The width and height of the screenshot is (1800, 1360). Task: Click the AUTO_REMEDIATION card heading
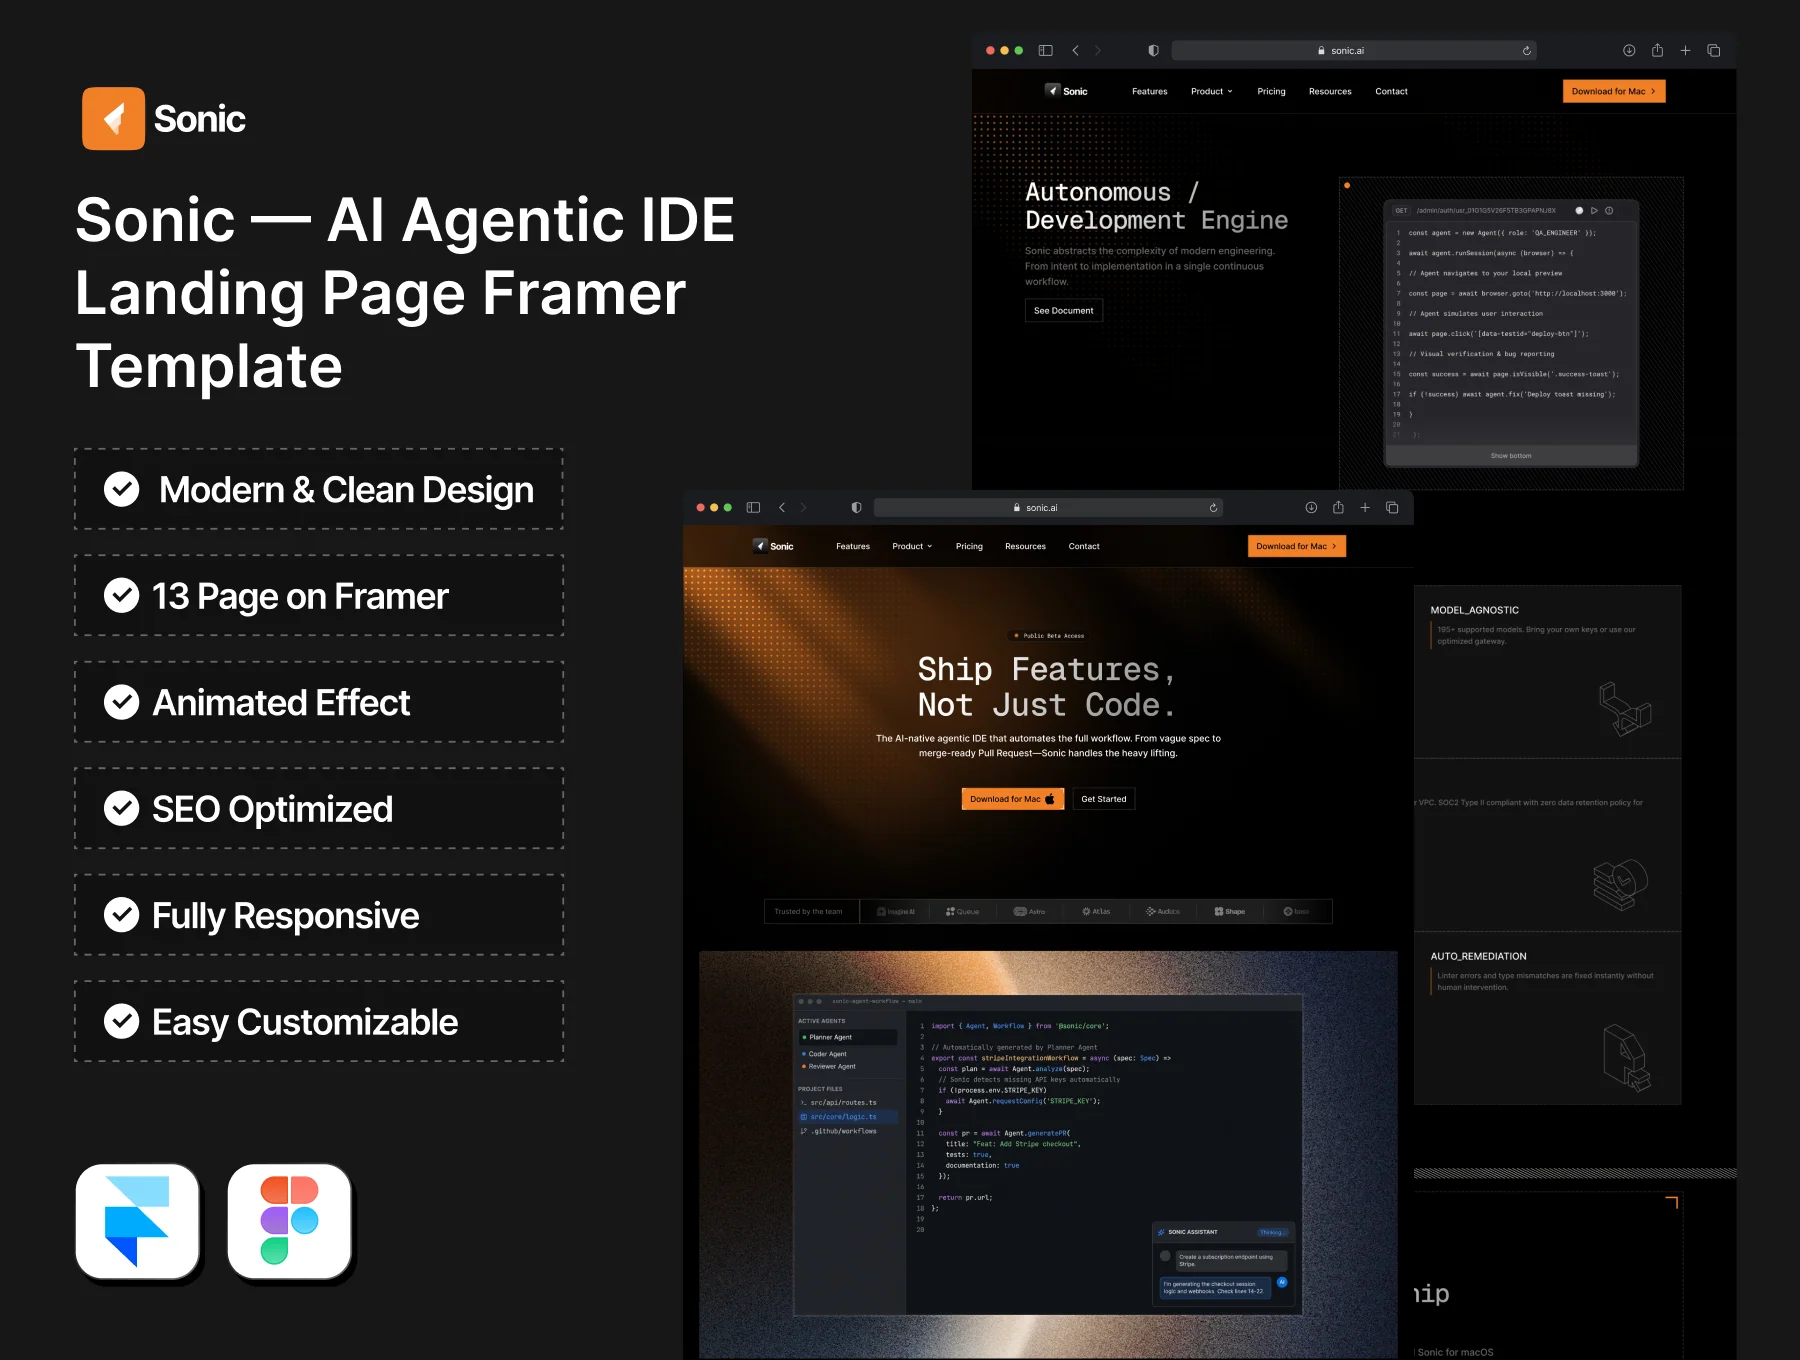(1478, 956)
